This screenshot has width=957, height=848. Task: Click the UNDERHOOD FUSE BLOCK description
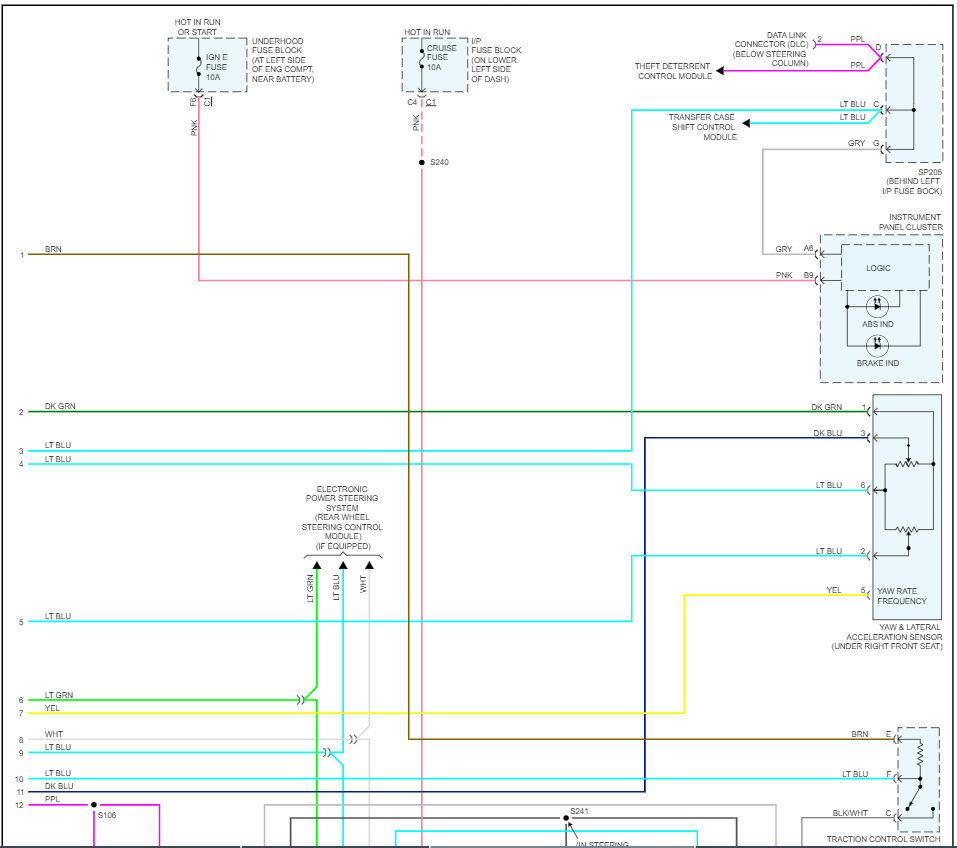(283, 60)
